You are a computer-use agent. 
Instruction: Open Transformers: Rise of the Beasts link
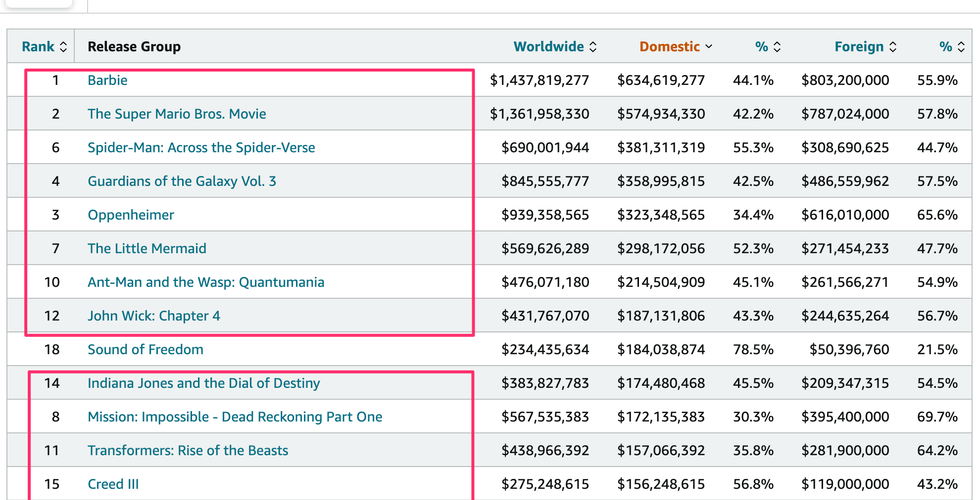188,451
